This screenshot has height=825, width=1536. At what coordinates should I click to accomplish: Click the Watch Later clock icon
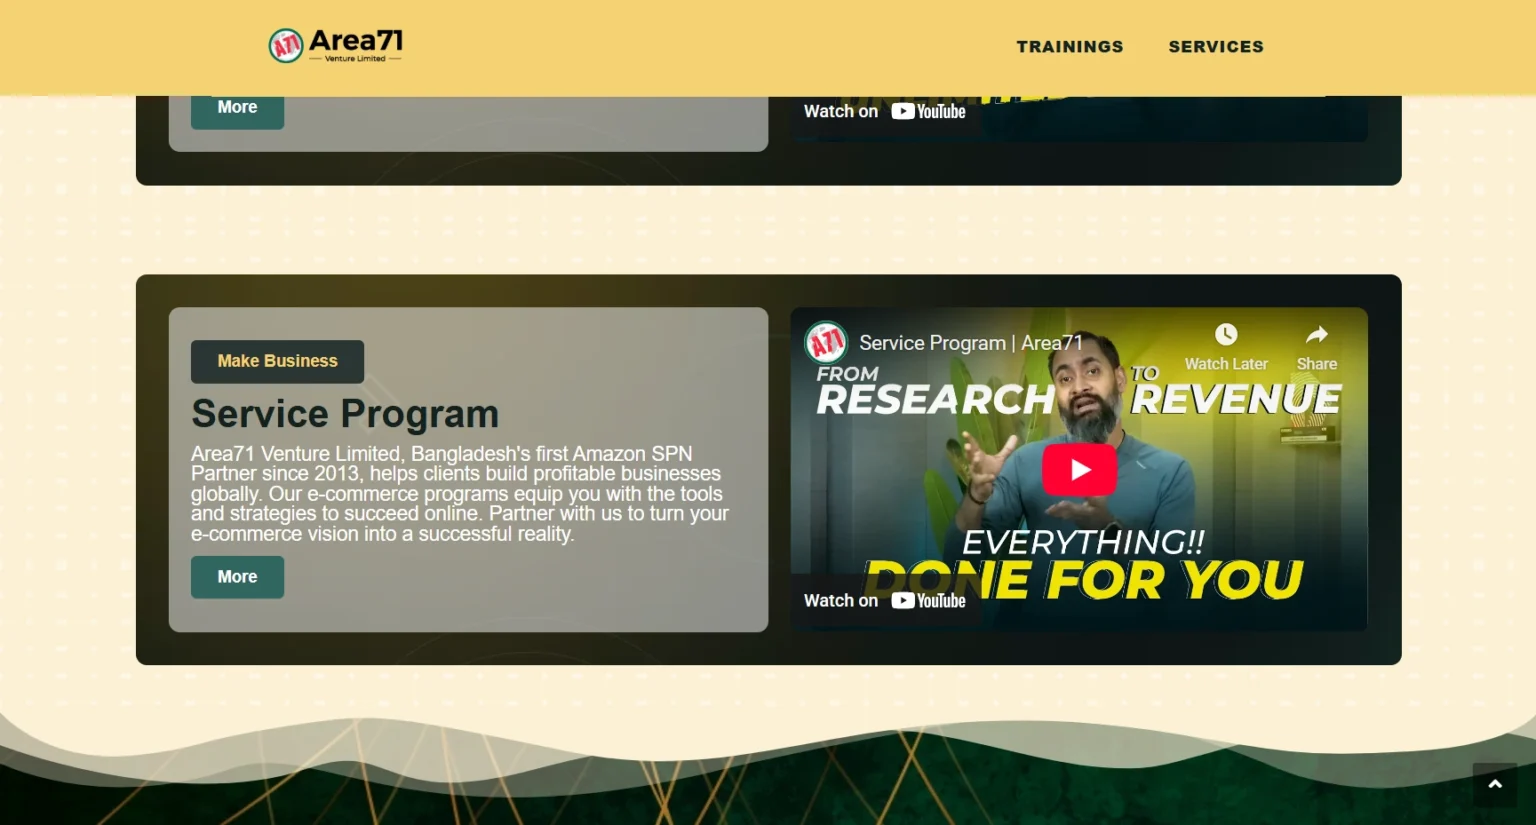(1226, 335)
